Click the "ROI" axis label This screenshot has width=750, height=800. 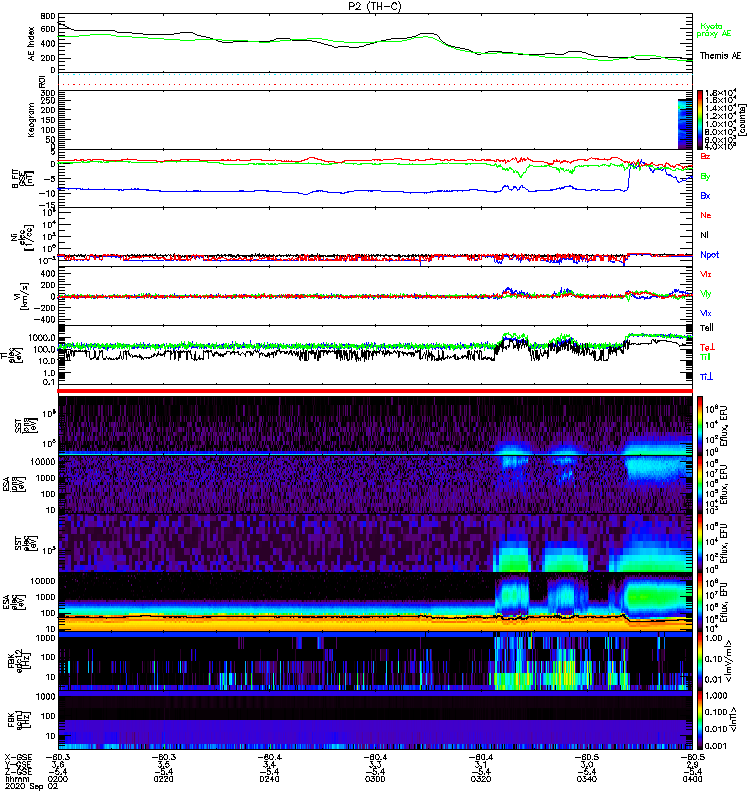click(42, 82)
